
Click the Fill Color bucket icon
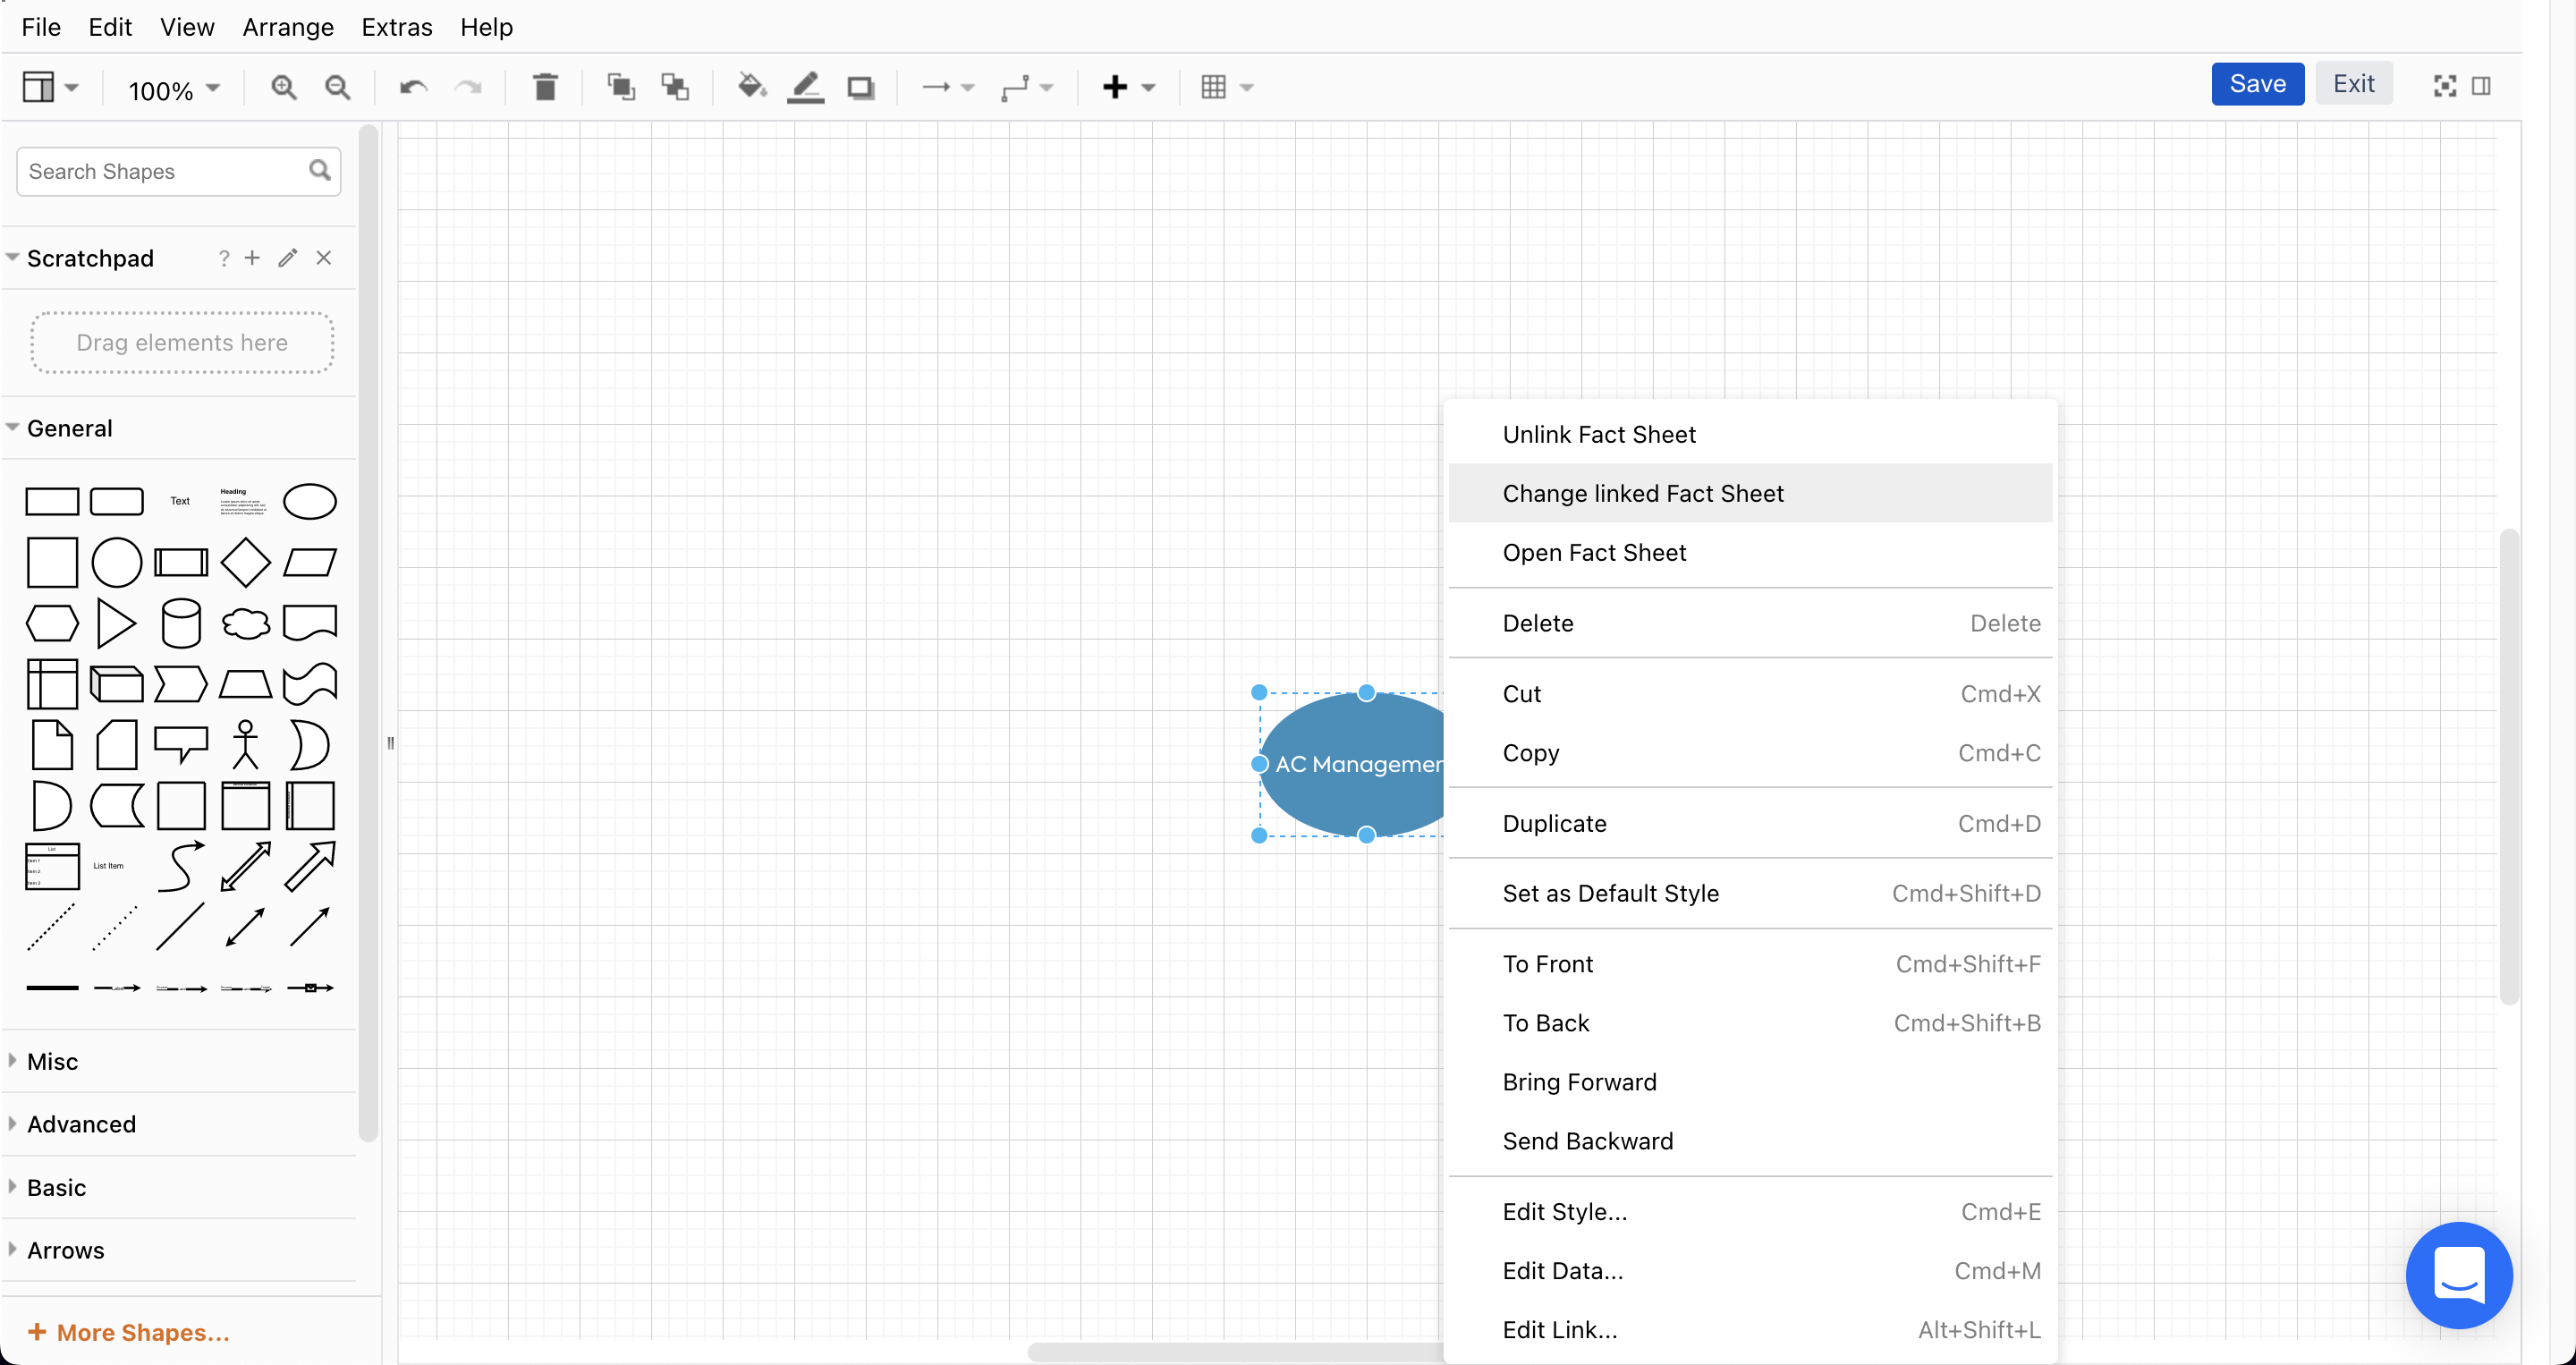coord(751,88)
